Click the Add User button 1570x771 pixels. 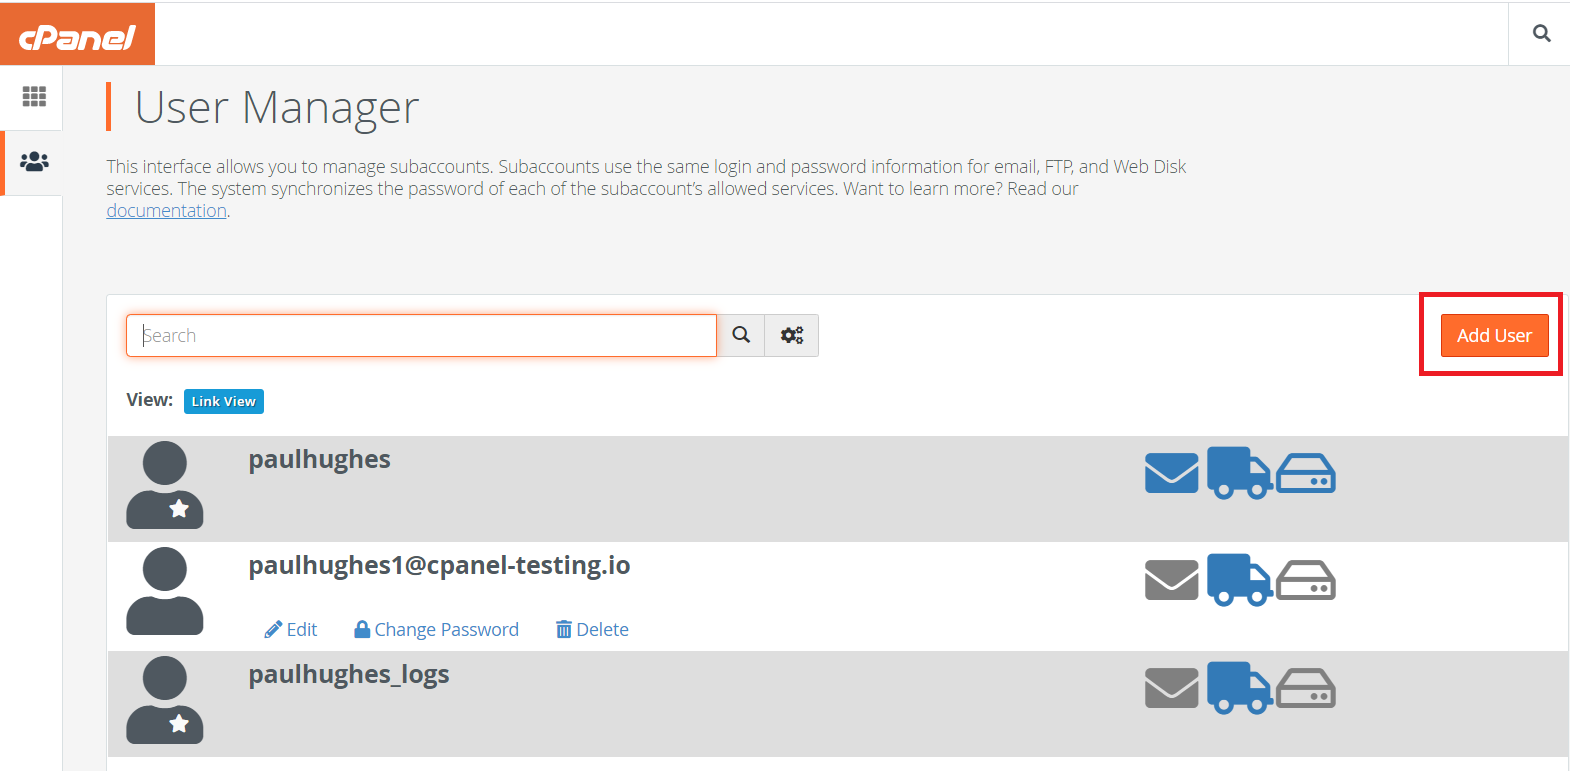pos(1494,335)
